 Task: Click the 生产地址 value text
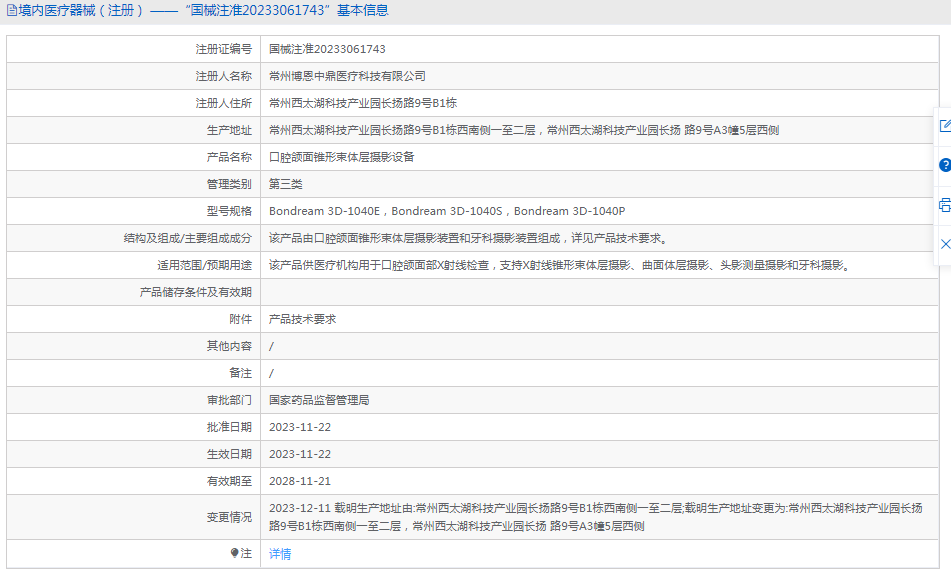click(524, 130)
